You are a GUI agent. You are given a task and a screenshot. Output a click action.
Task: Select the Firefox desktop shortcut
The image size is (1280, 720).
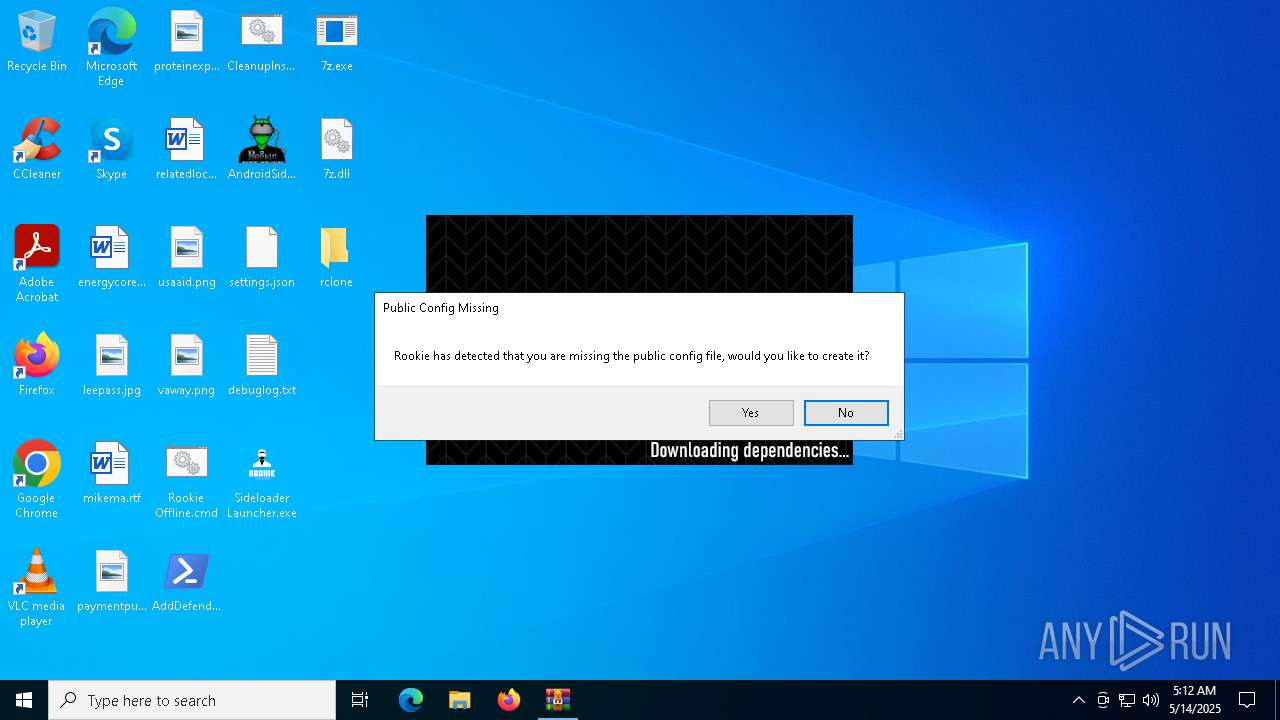tap(37, 366)
